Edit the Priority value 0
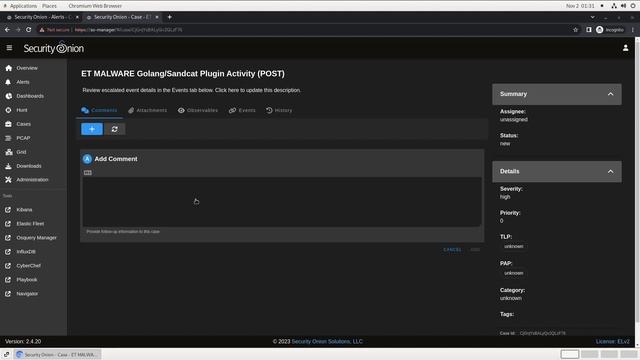Screen dimensions: 640x360 [502, 221]
